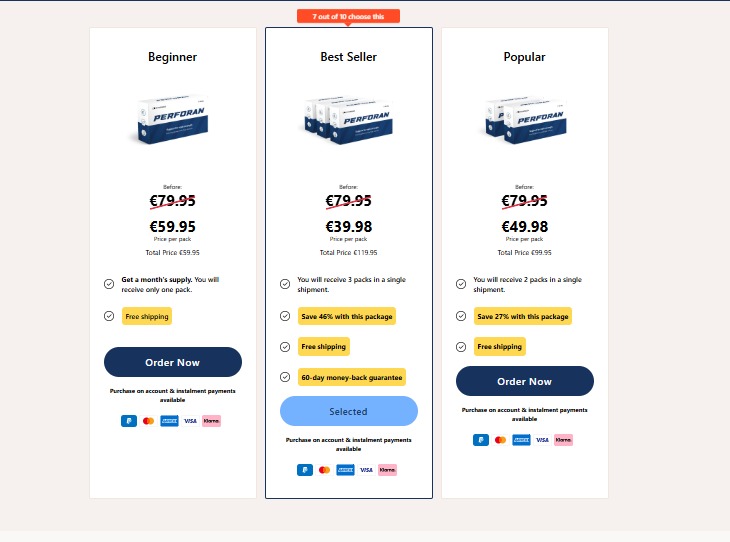Click the Visa icon in the Popular card
The height and width of the screenshot is (542, 730).
[x=542, y=439]
